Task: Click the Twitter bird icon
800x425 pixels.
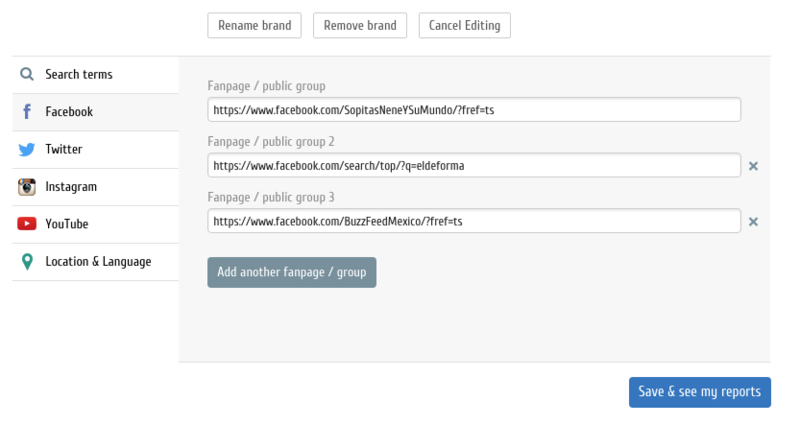Action: pyautogui.click(x=27, y=150)
